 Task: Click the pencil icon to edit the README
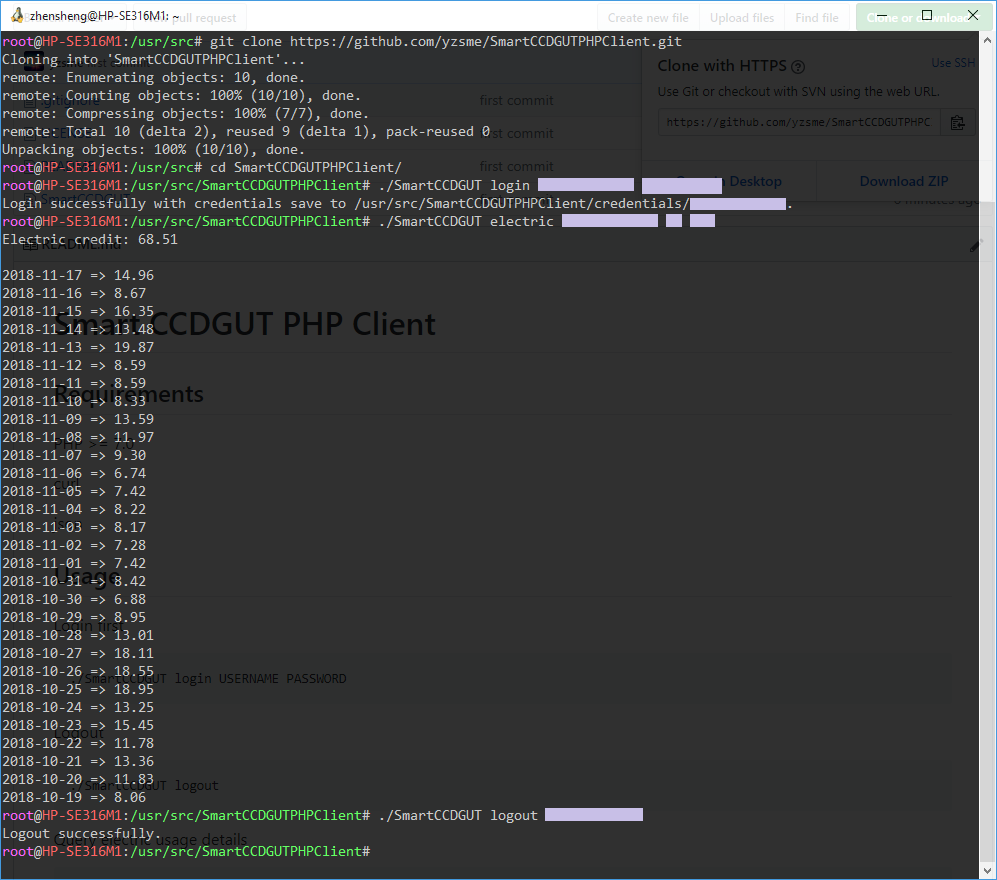[x=977, y=243]
